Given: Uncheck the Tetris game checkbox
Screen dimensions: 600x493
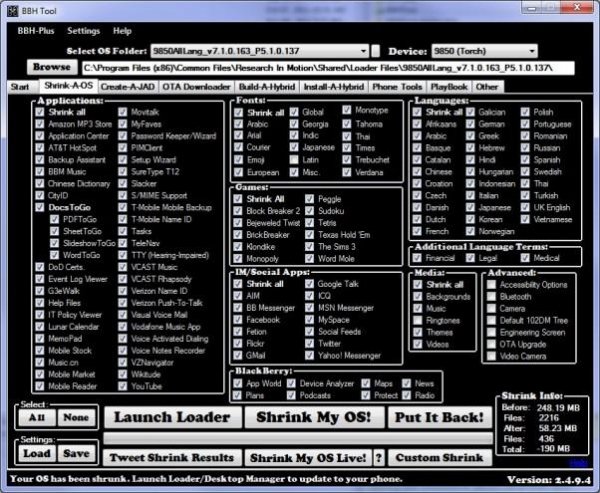Looking at the screenshot, I should point(310,223).
